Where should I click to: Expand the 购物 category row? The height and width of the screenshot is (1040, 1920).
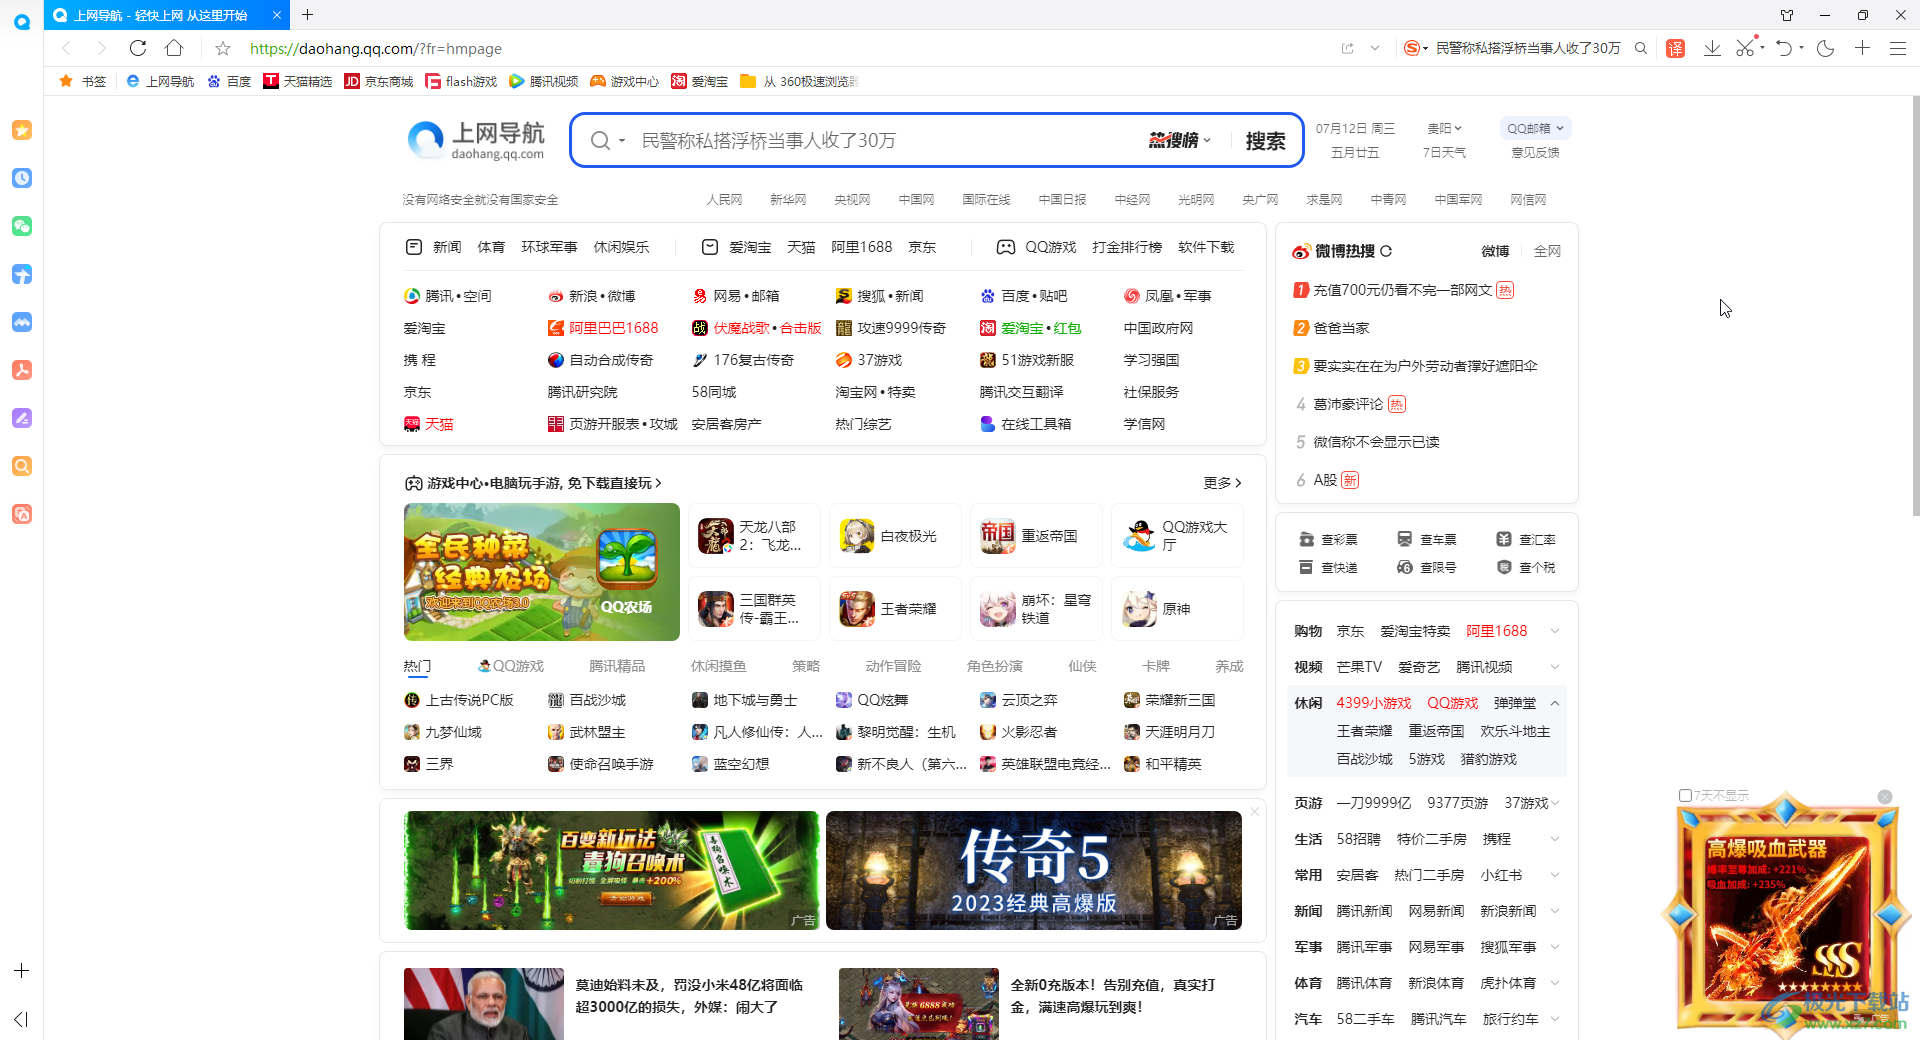1555,631
